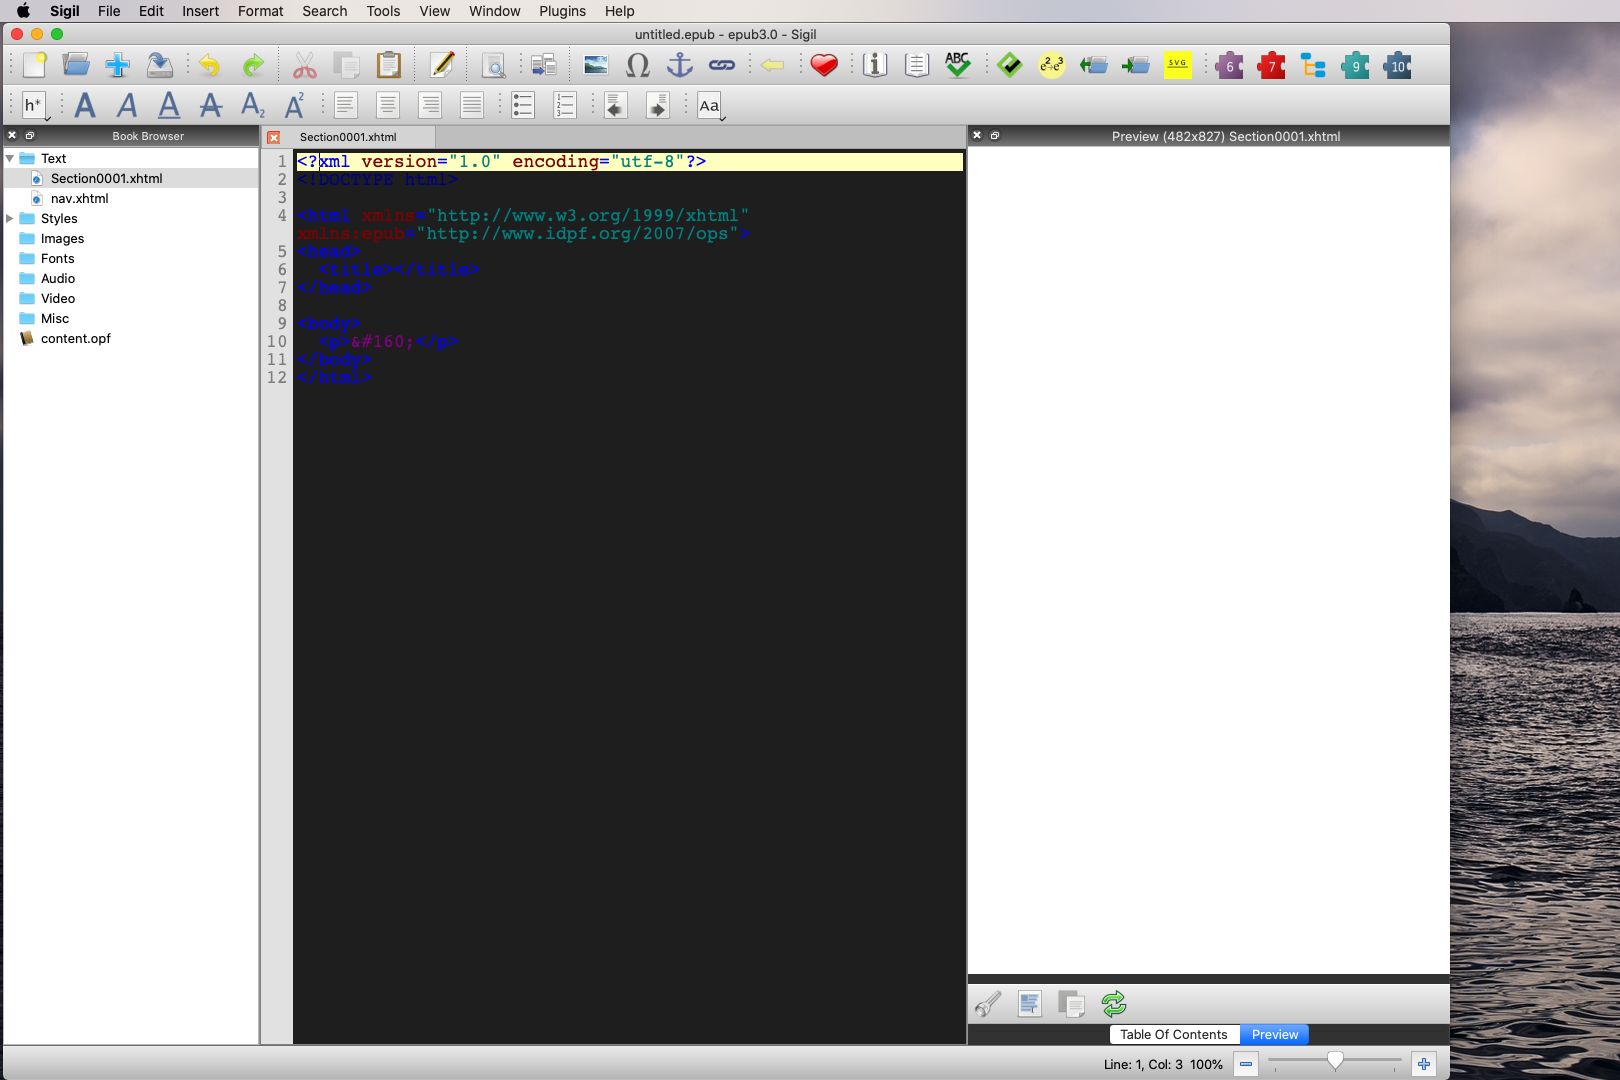Cut selection with the scissors icon
Screen dimensions: 1620x1080
305,66
